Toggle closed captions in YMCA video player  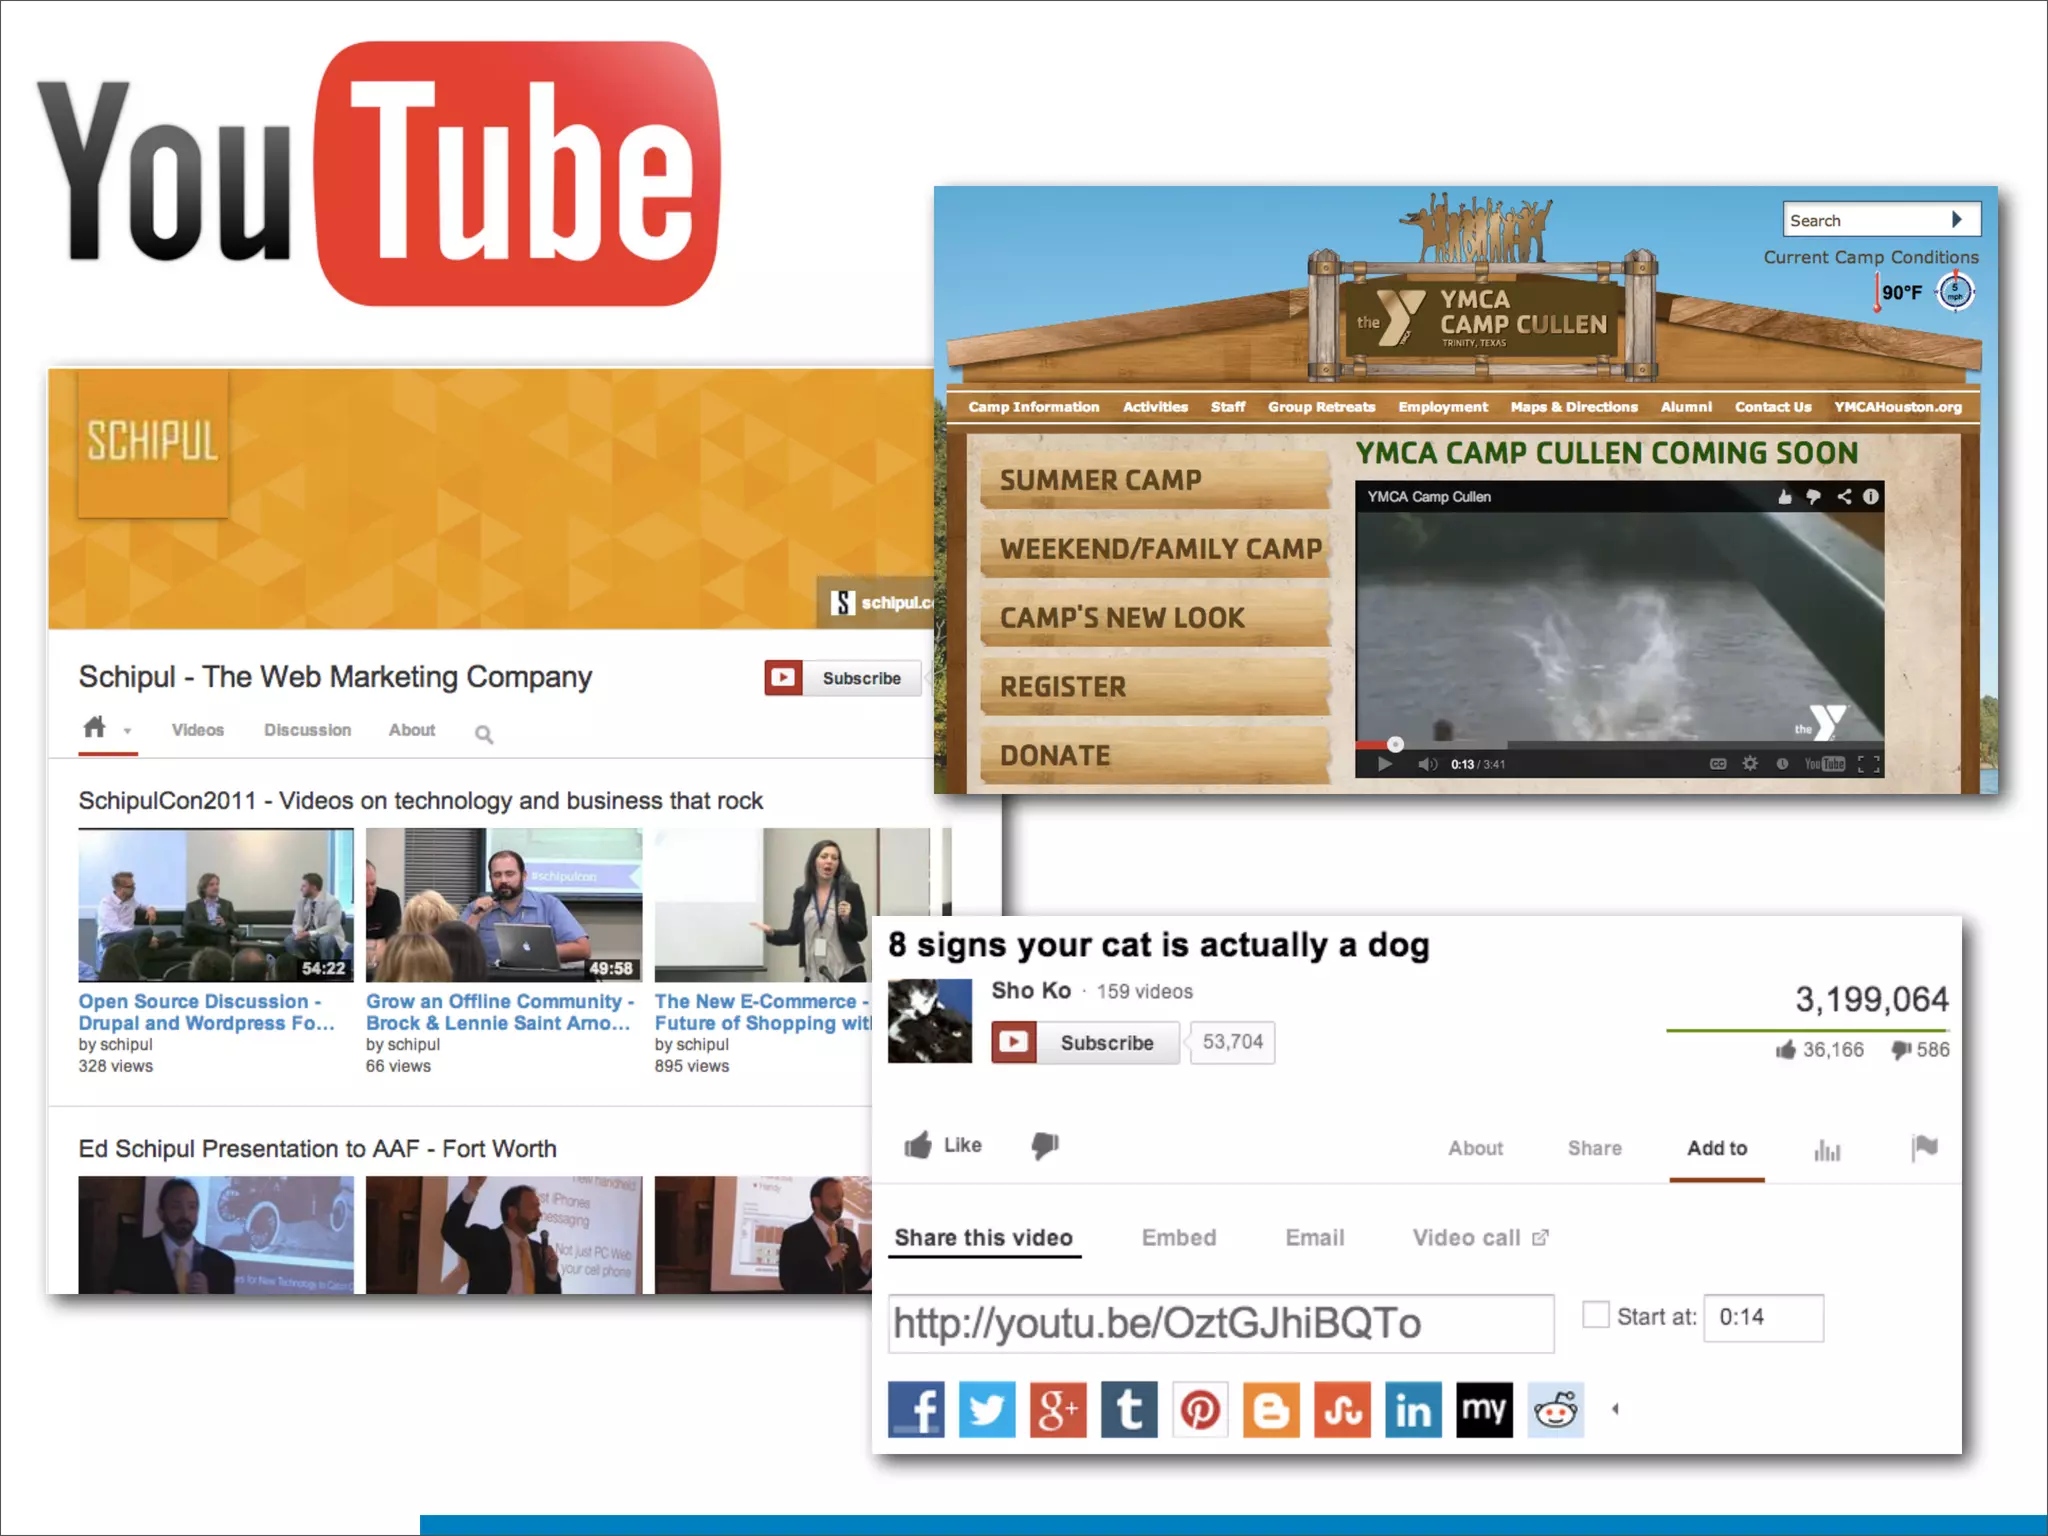click(1718, 764)
